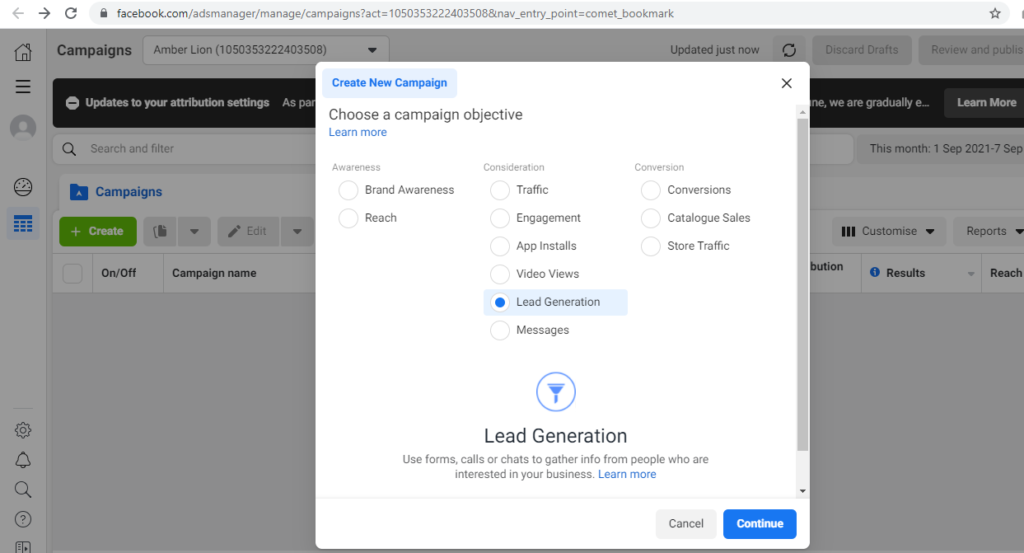1024x553 pixels.
Task: Close the Create New Campaign dialog
Action: (x=786, y=83)
